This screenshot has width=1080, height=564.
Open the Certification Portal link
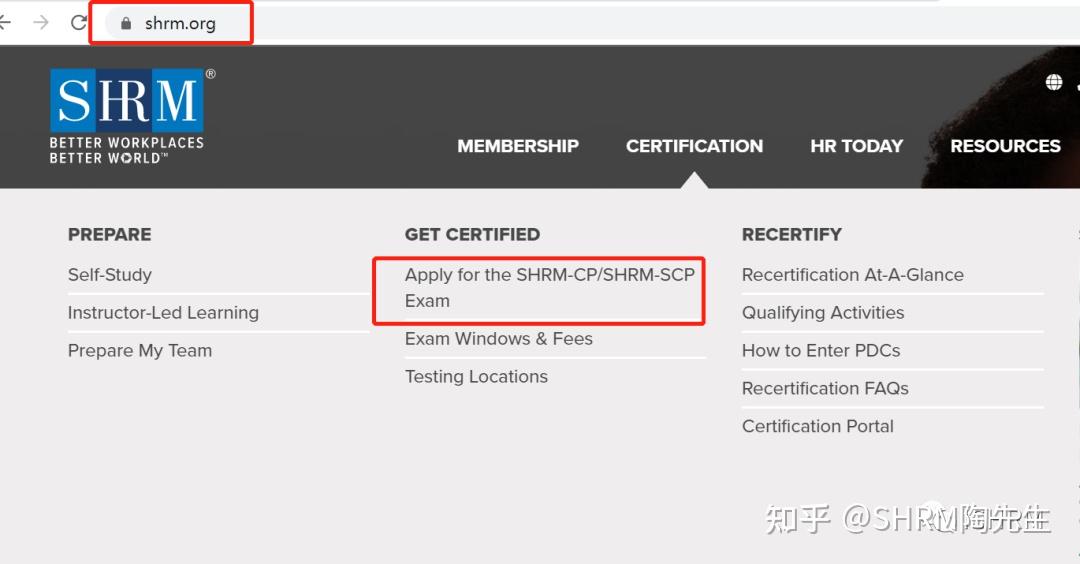point(817,426)
